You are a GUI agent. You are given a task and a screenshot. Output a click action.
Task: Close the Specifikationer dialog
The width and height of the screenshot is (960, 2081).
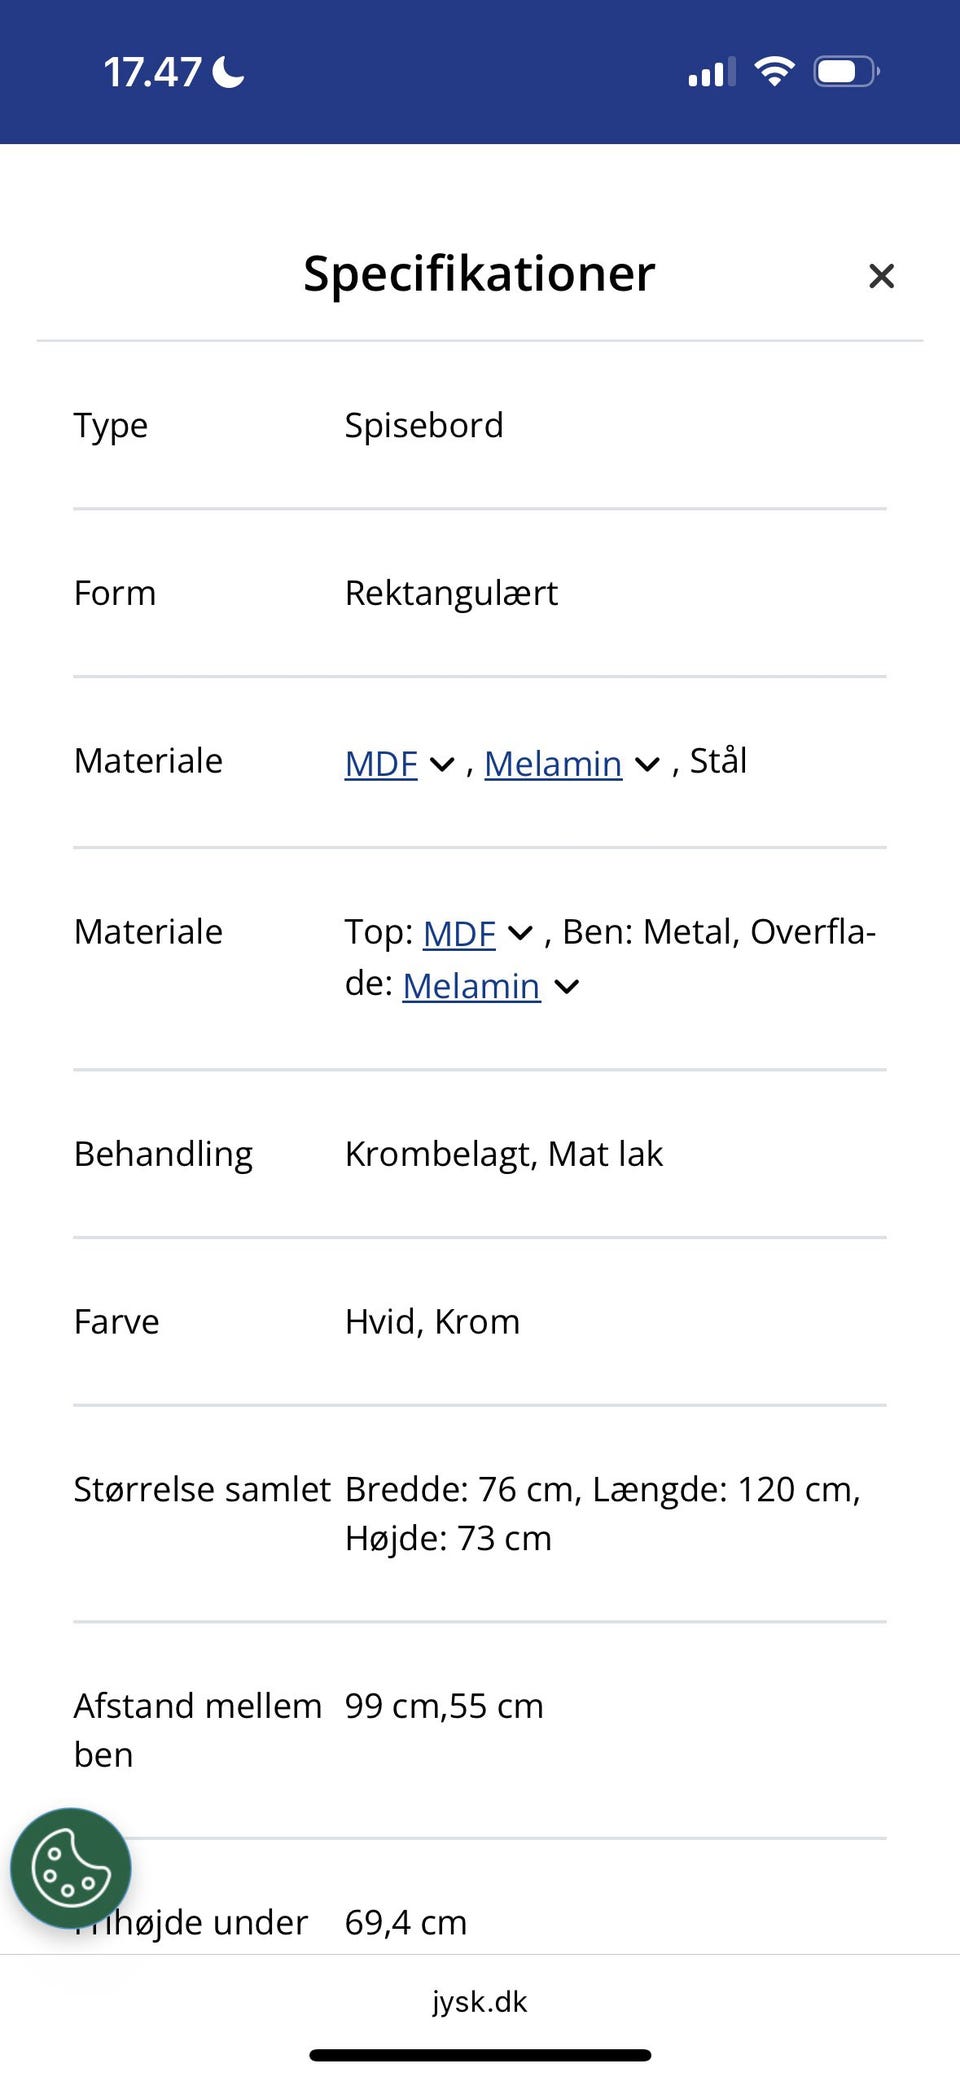tap(881, 276)
